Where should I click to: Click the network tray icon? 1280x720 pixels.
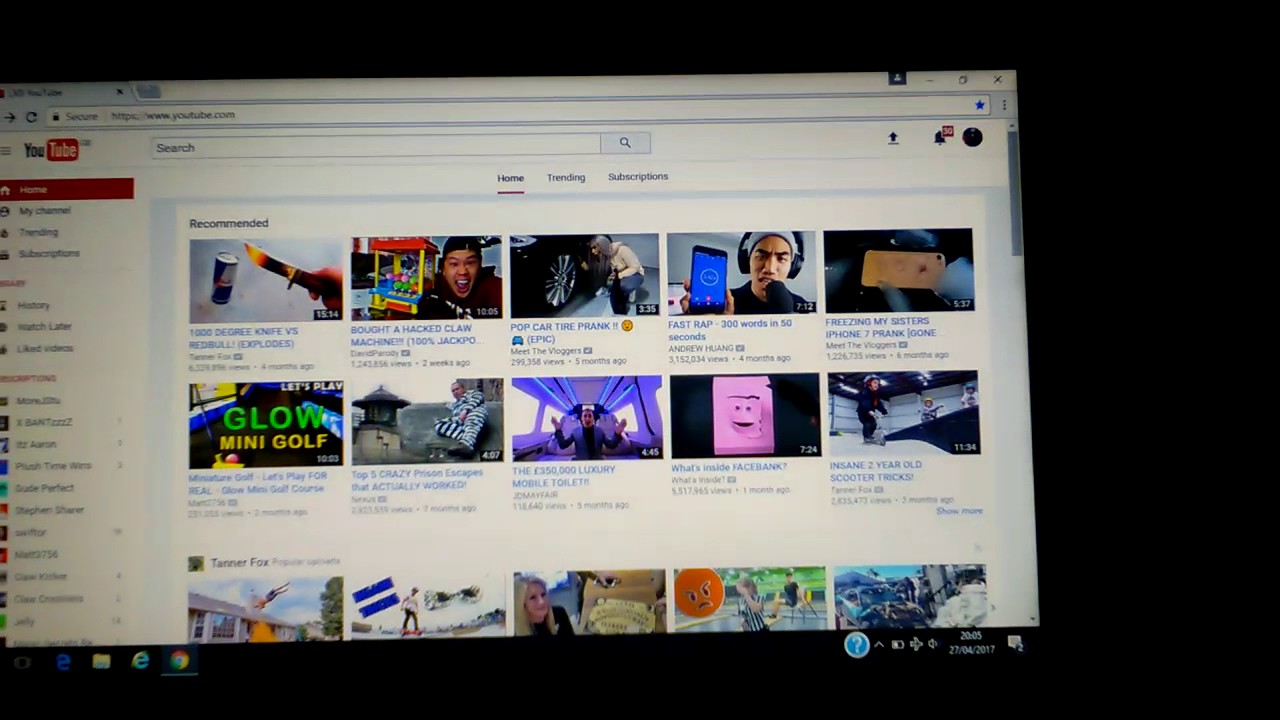(915, 645)
